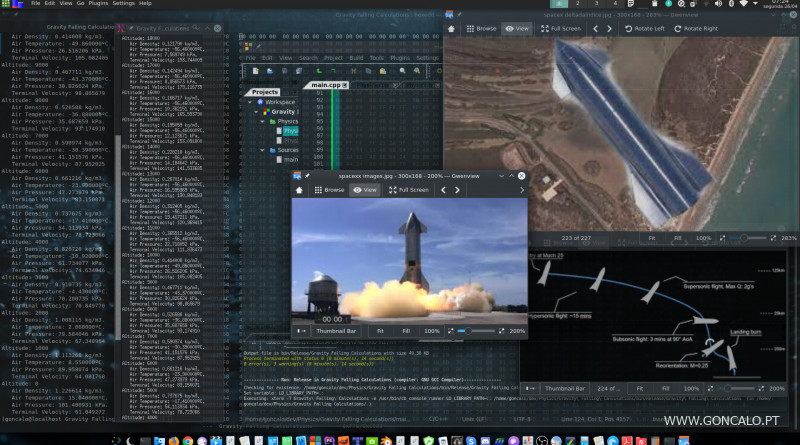Viewport: 800px width, 445px height.
Task: Expand the system tray hidden icons arrow
Action: coord(756,4)
